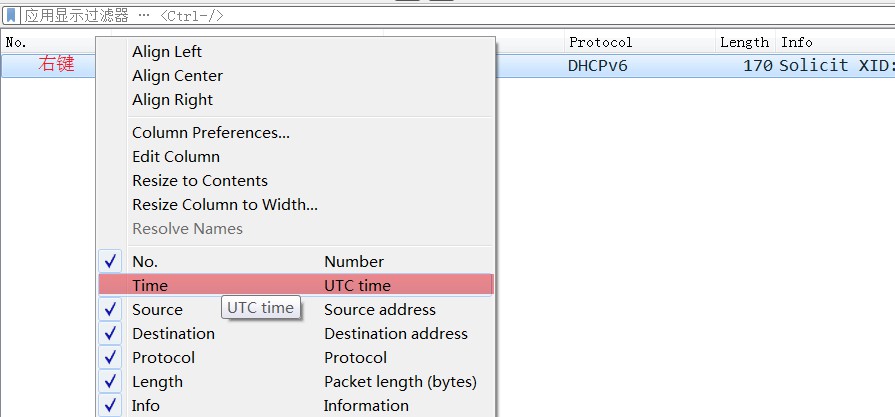Open Column Preferences... dialog
This screenshot has width=895, height=417.
click(210, 133)
